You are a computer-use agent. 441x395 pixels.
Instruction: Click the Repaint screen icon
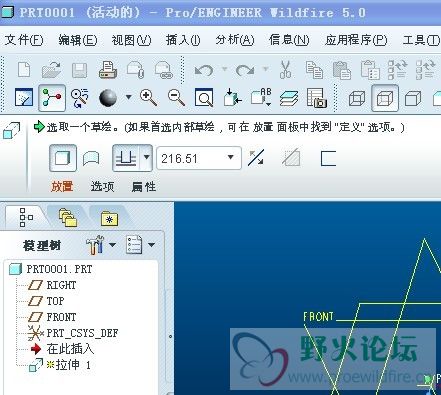[24, 97]
